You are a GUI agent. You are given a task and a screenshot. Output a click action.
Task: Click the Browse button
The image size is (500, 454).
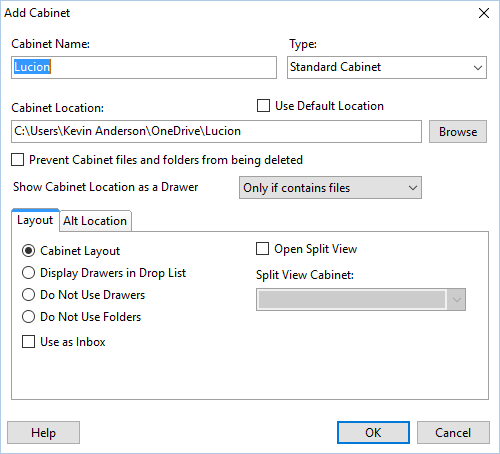coord(458,132)
